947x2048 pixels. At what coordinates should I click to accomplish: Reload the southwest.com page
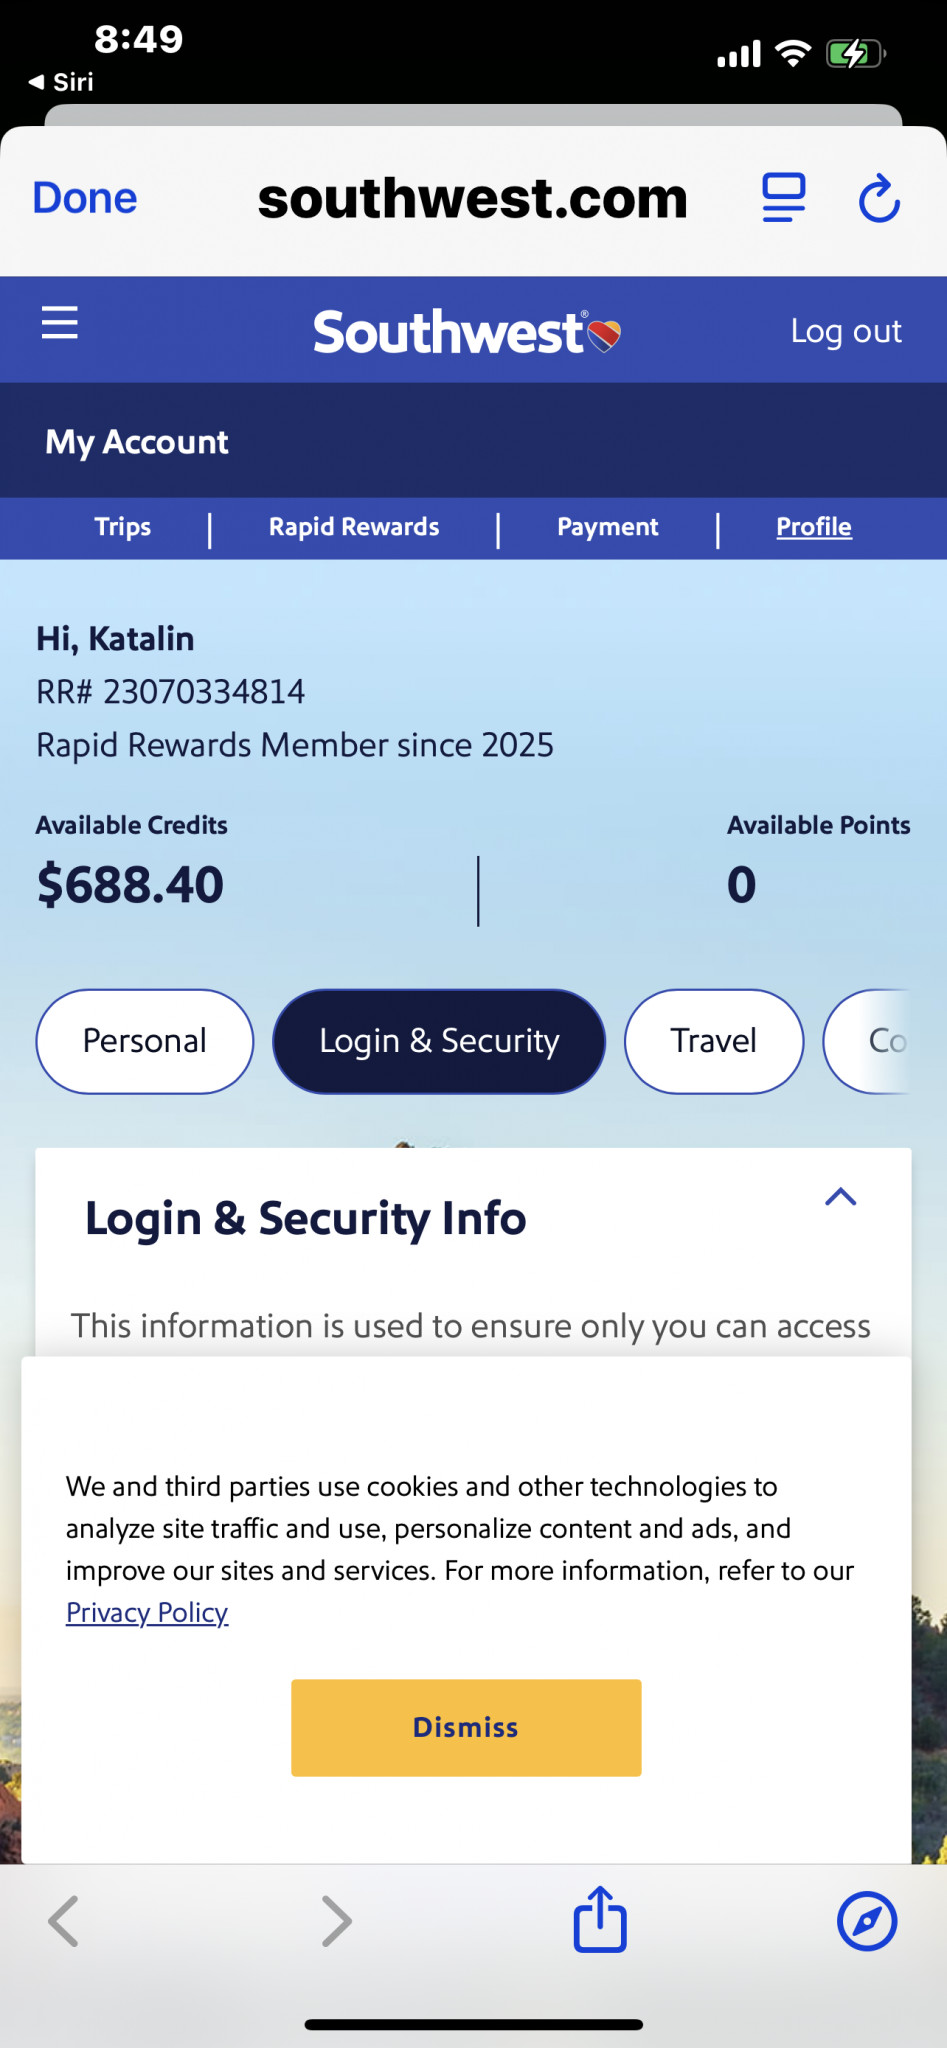(879, 198)
